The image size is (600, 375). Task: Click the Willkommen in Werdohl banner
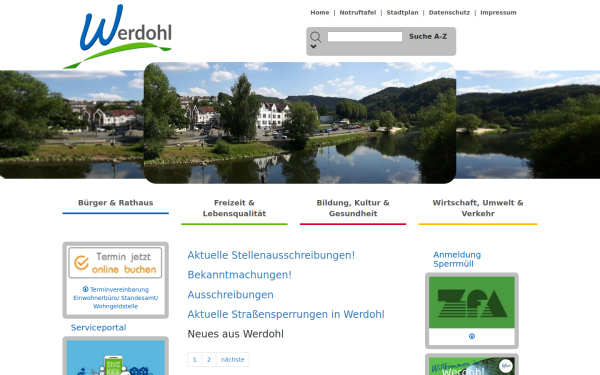tap(472, 366)
